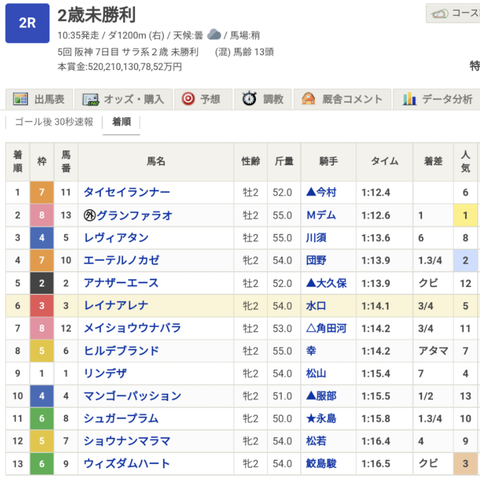Image resolution: width=480 pixels, height=478 pixels.
Task: Click the 厩舎コメント stable icon
Action: tap(308, 99)
